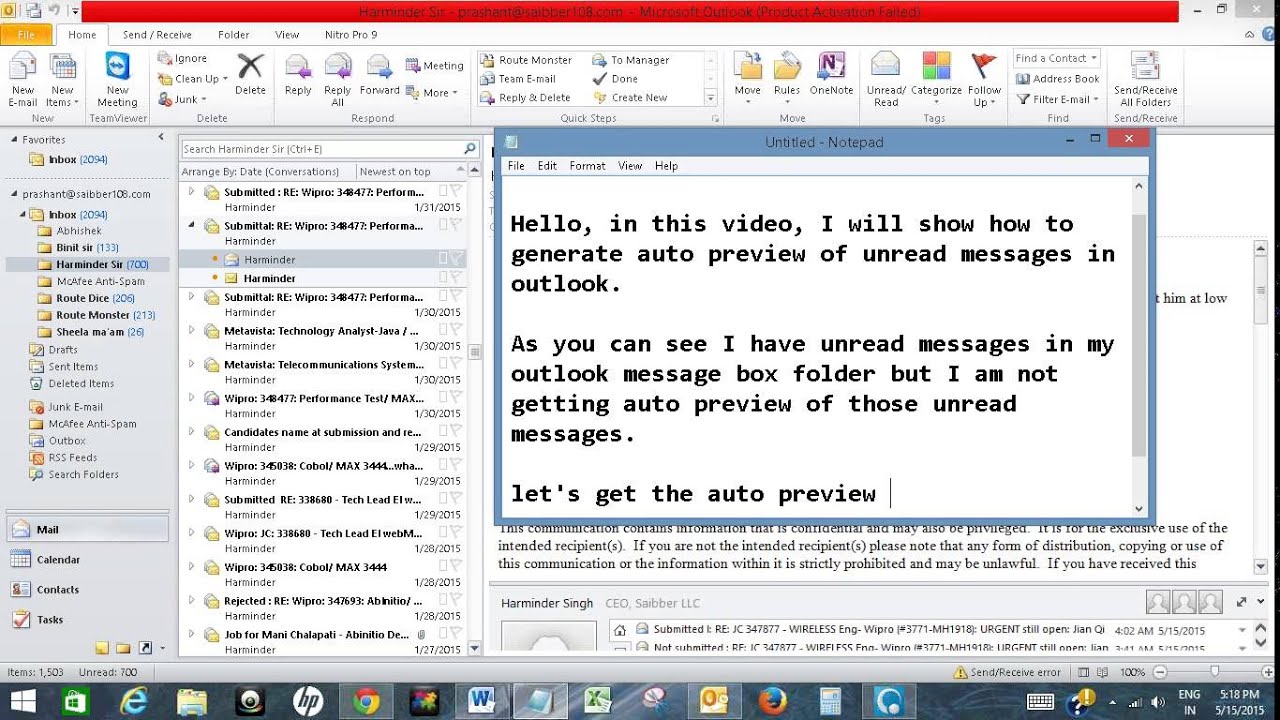The height and width of the screenshot is (720, 1280).
Task: Click the Find a Contact box
Action: pyautogui.click(x=1056, y=59)
